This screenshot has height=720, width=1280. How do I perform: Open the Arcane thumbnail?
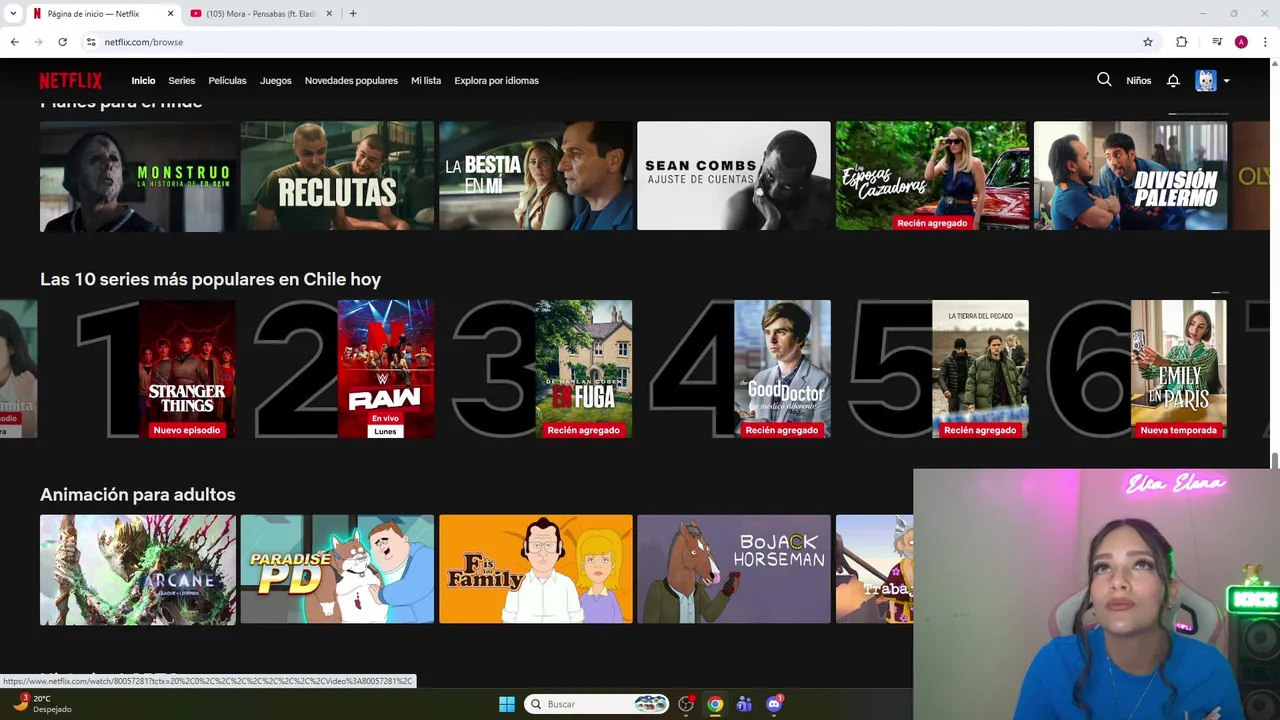pos(138,569)
